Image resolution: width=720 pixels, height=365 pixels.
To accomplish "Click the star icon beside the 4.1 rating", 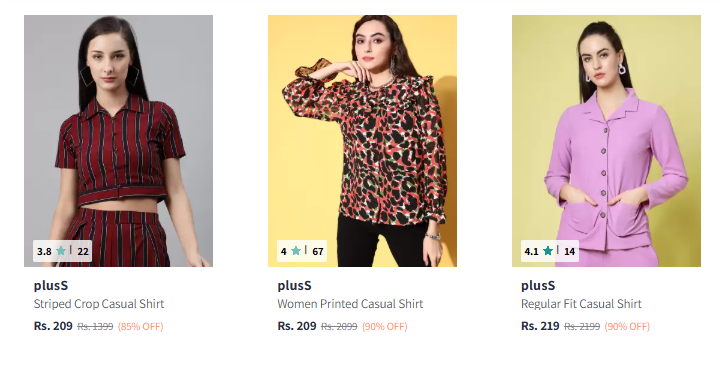I will point(547,251).
